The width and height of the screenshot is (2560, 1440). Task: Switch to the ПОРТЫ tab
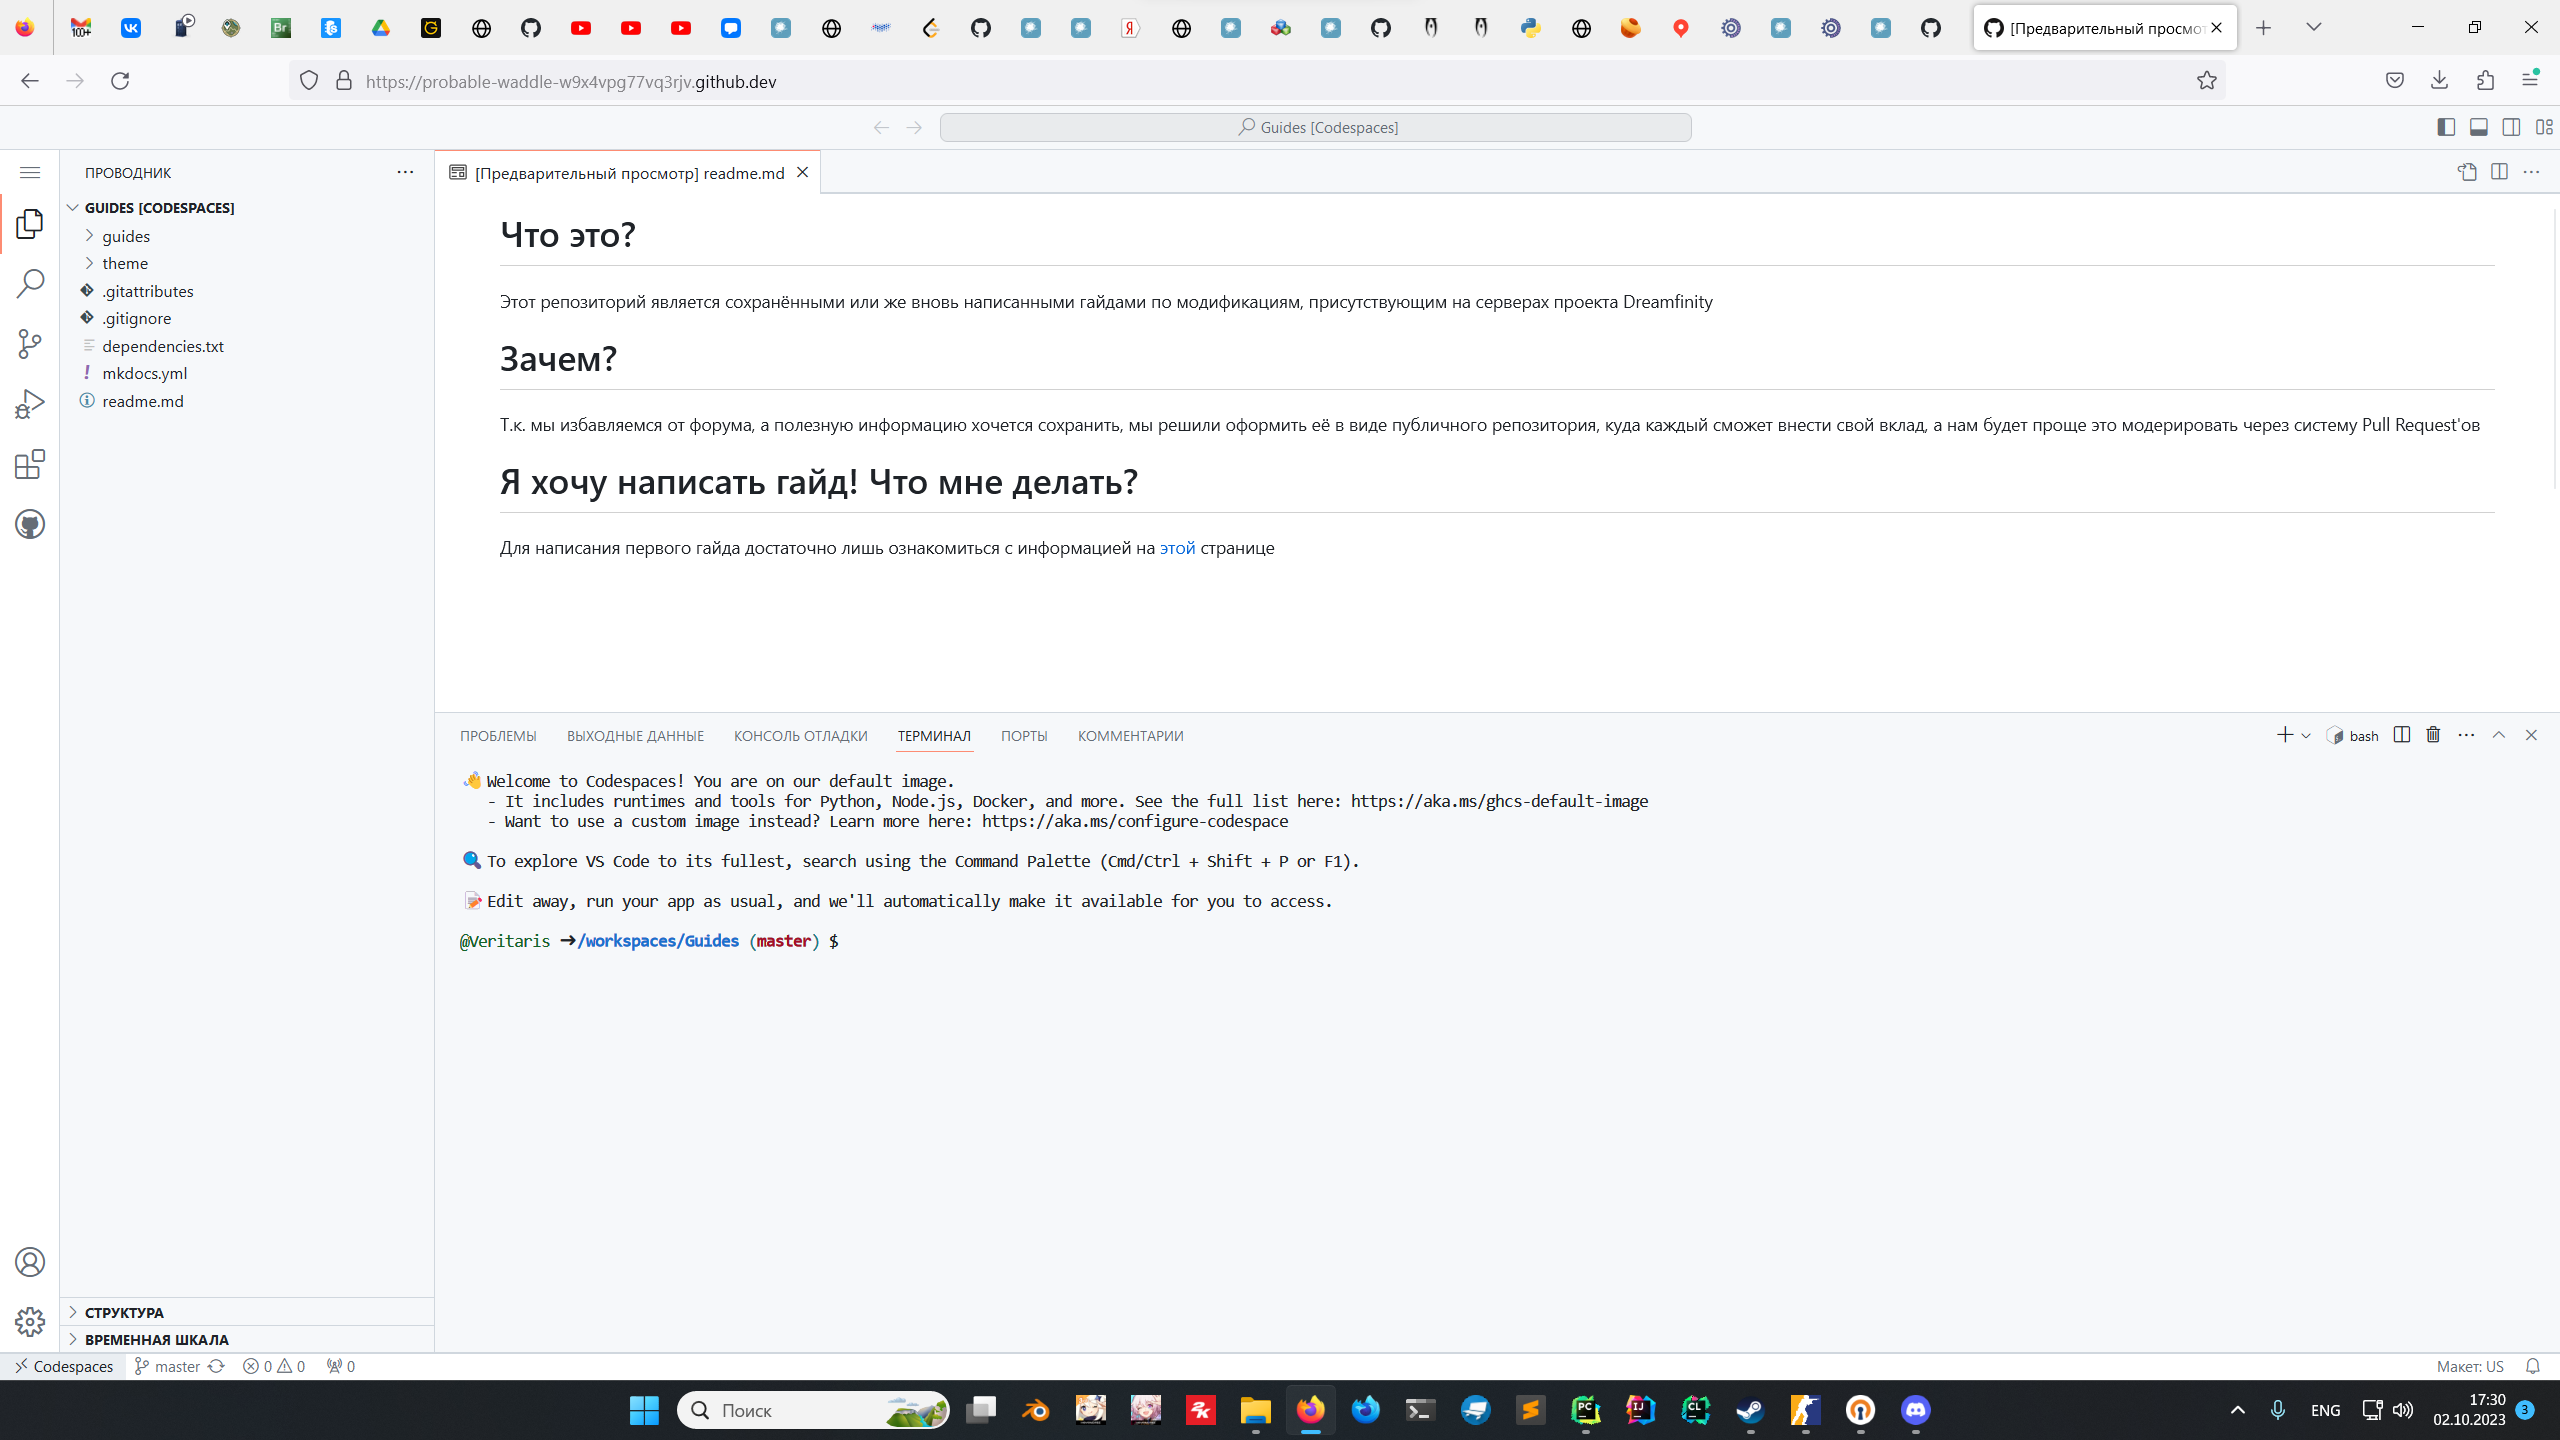coord(1024,736)
